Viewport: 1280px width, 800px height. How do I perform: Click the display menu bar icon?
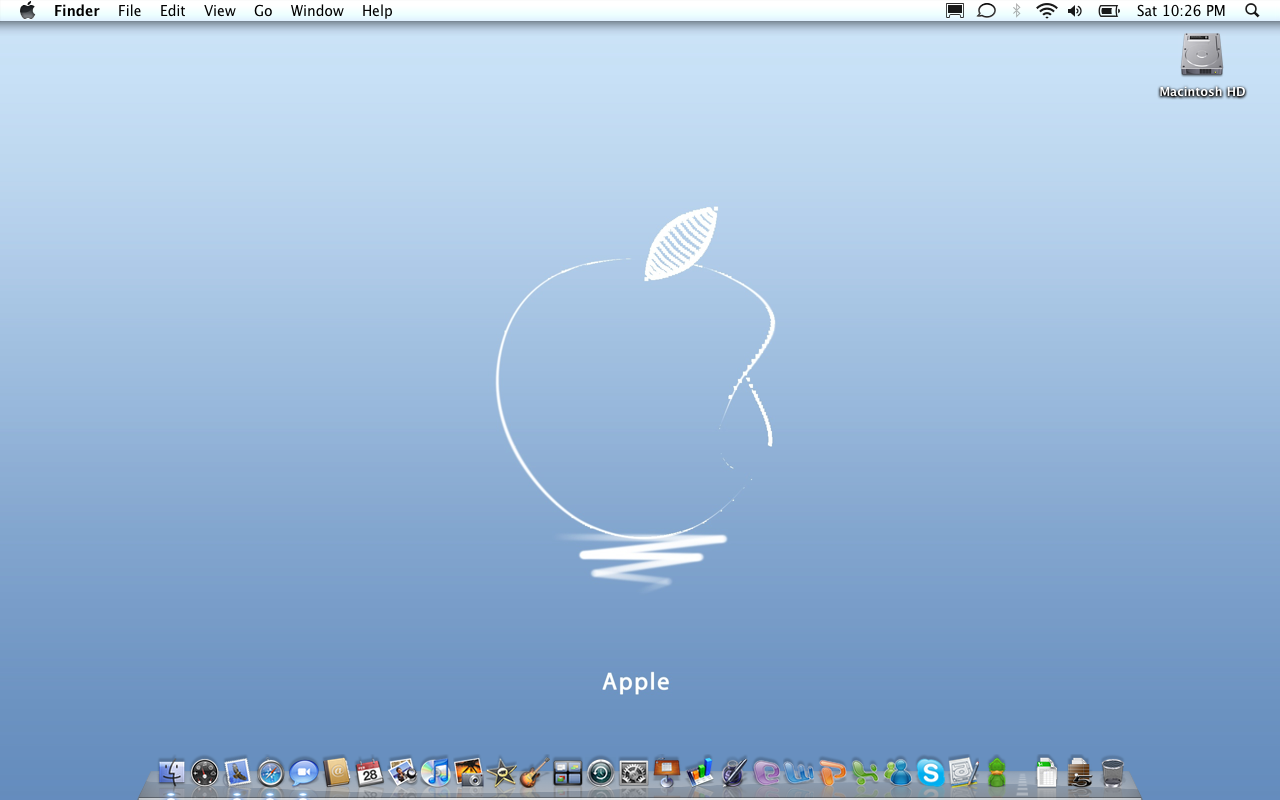point(955,11)
